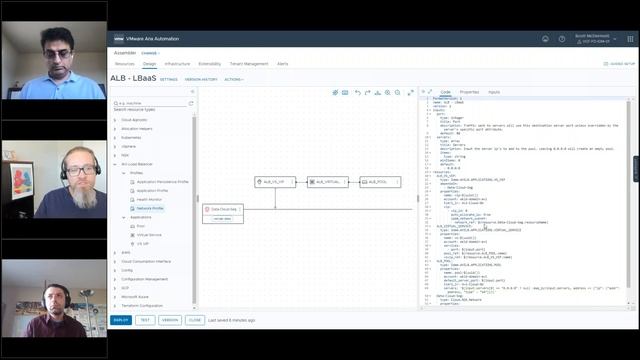Viewport: 640px width, 360px height.
Task: Click the DEPLOY button
Action: pyautogui.click(x=121, y=320)
